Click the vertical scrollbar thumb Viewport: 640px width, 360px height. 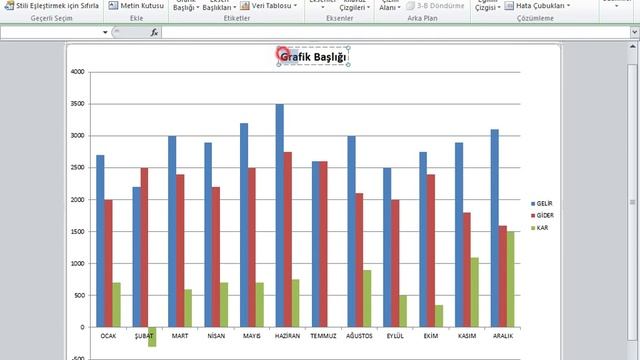point(632,202)
